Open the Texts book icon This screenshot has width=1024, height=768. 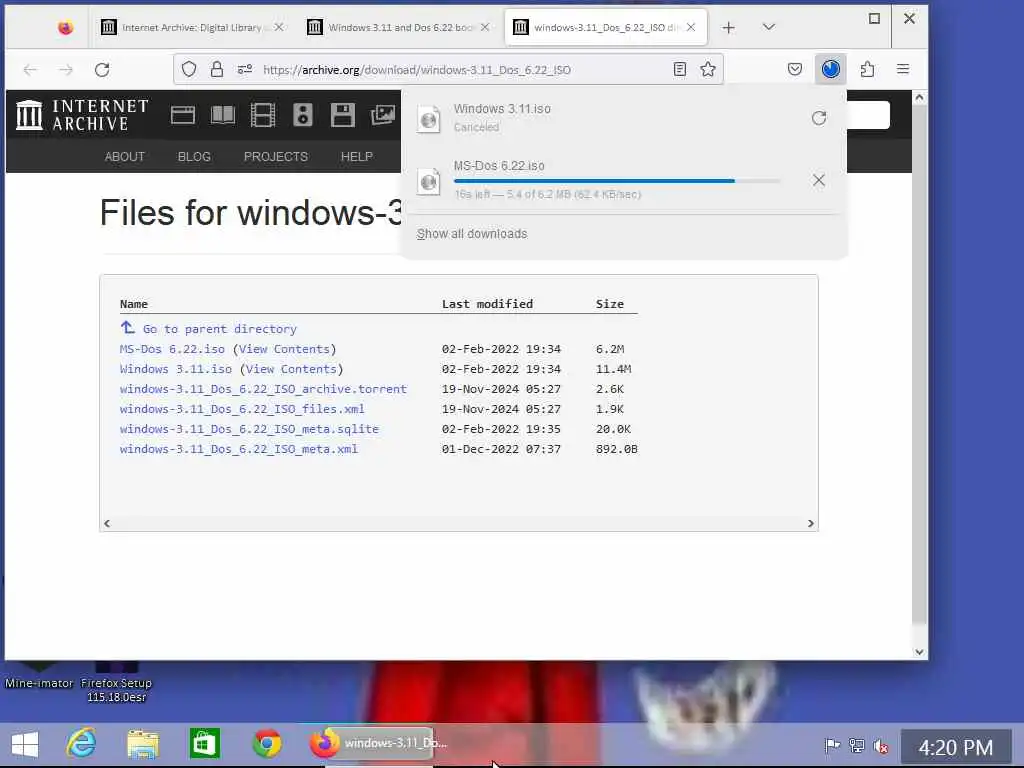coord(223,115)
